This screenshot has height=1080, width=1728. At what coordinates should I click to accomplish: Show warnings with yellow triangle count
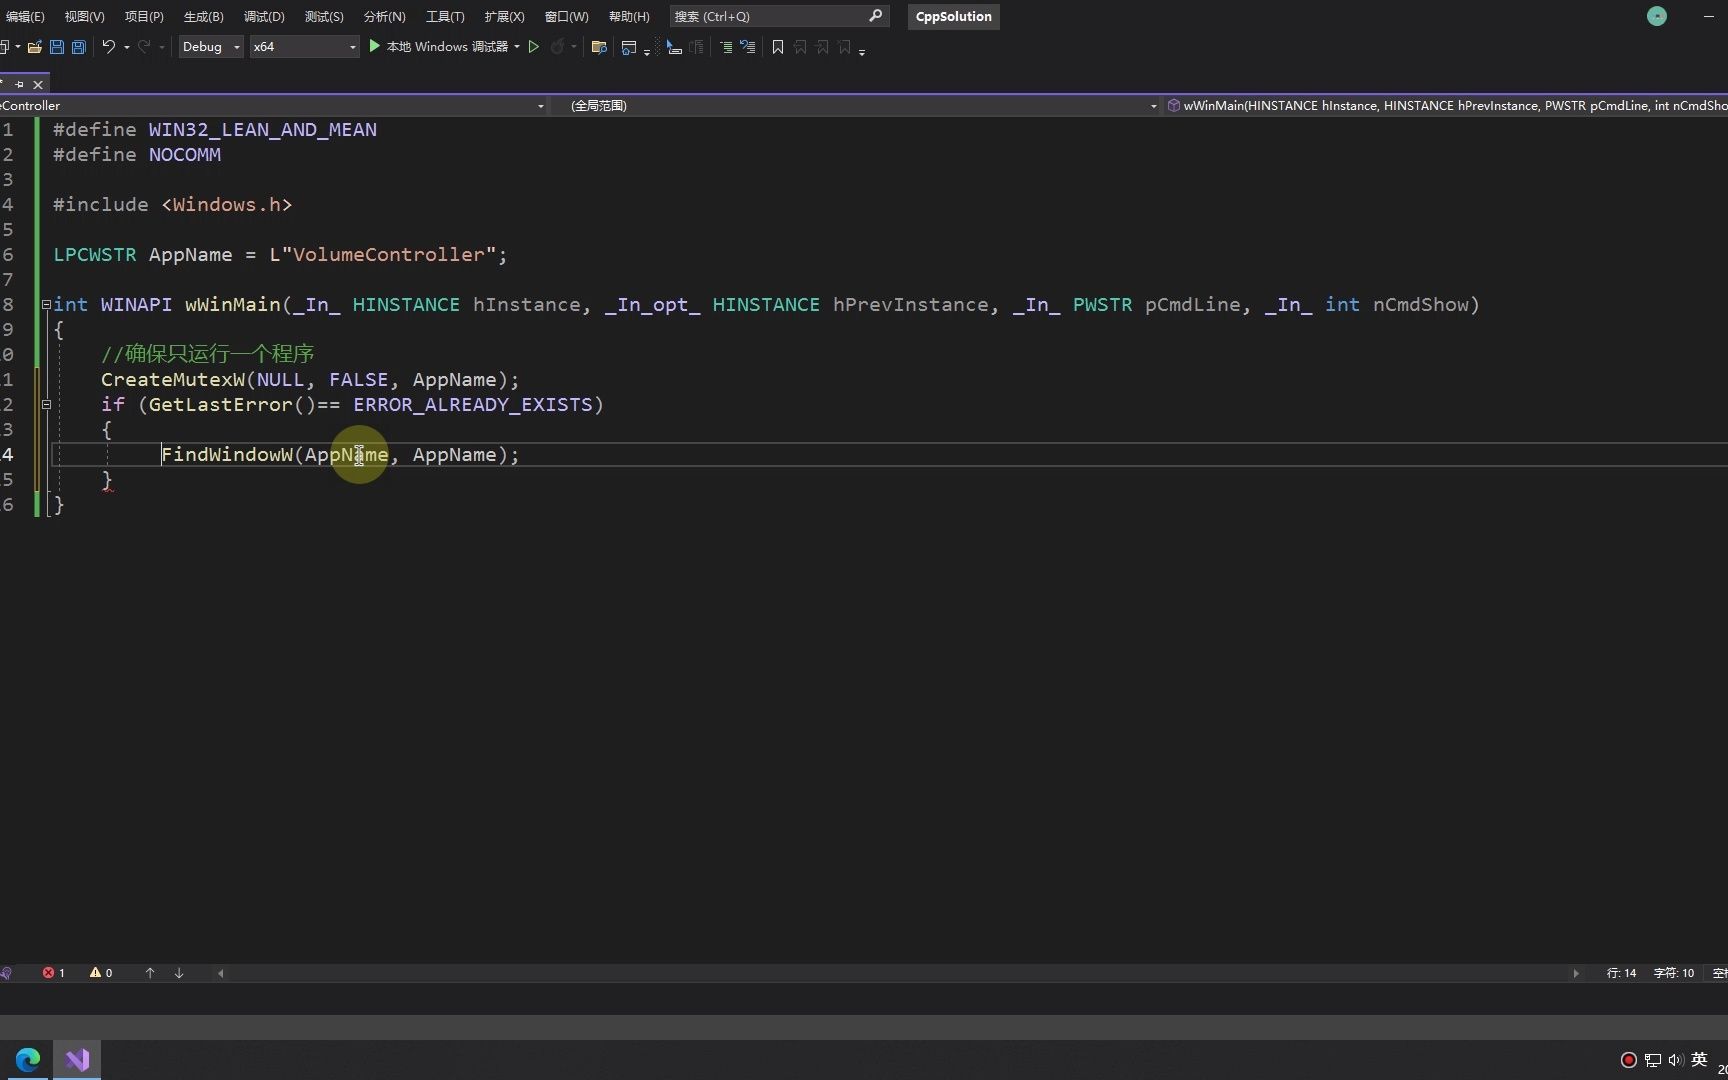(x=101, y=973)
